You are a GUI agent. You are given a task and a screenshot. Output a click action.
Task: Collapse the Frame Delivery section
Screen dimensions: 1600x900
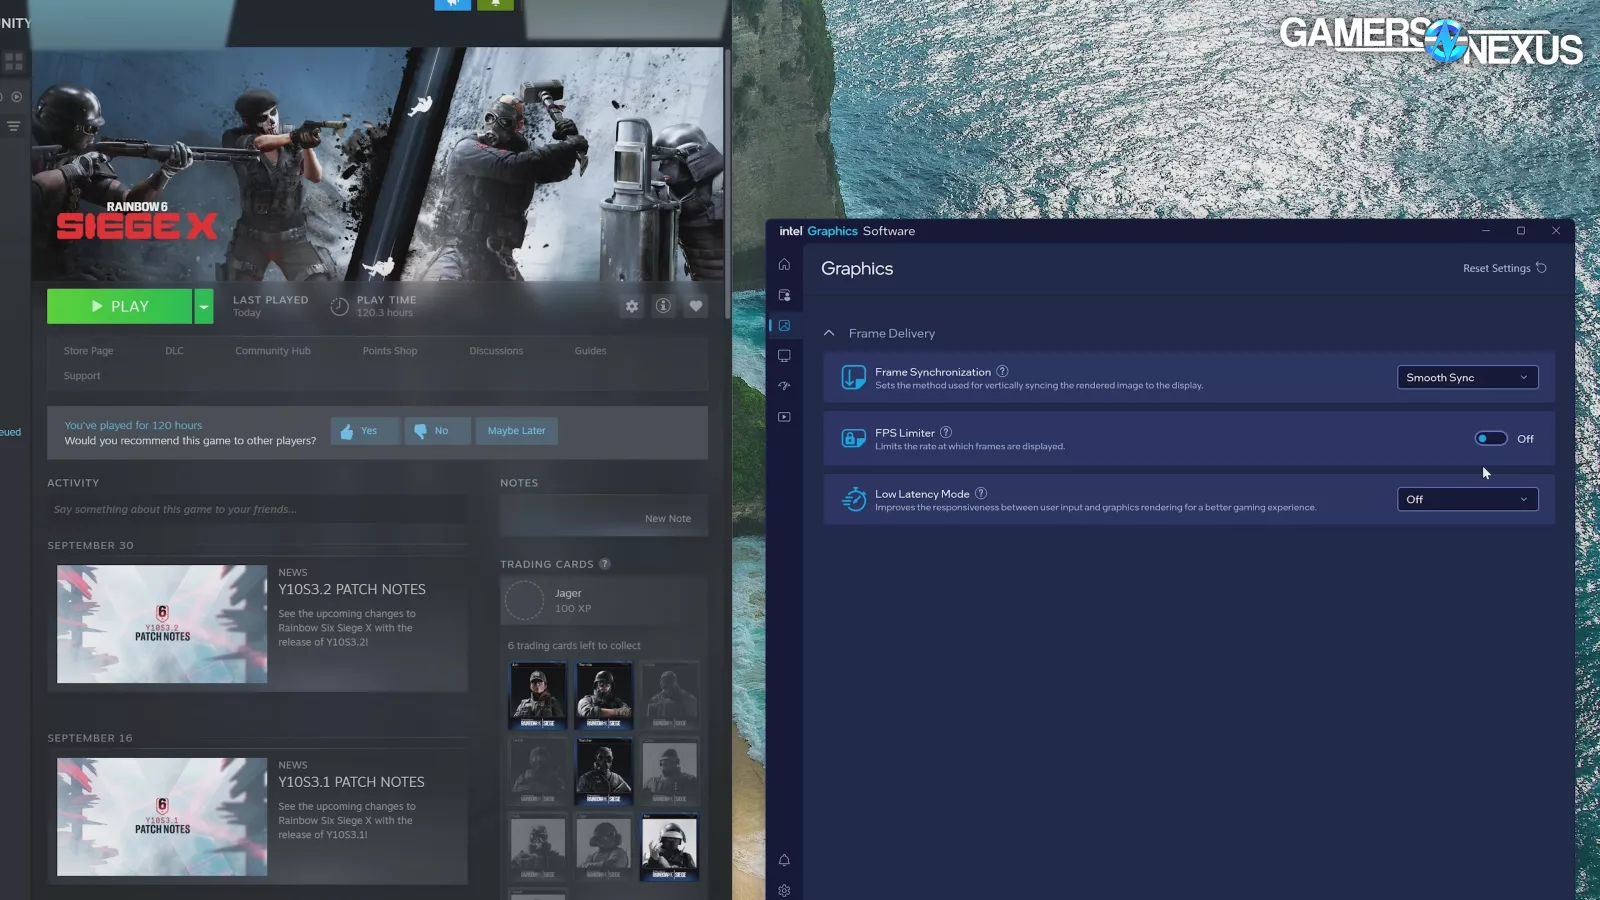click(x=829, y=333)
